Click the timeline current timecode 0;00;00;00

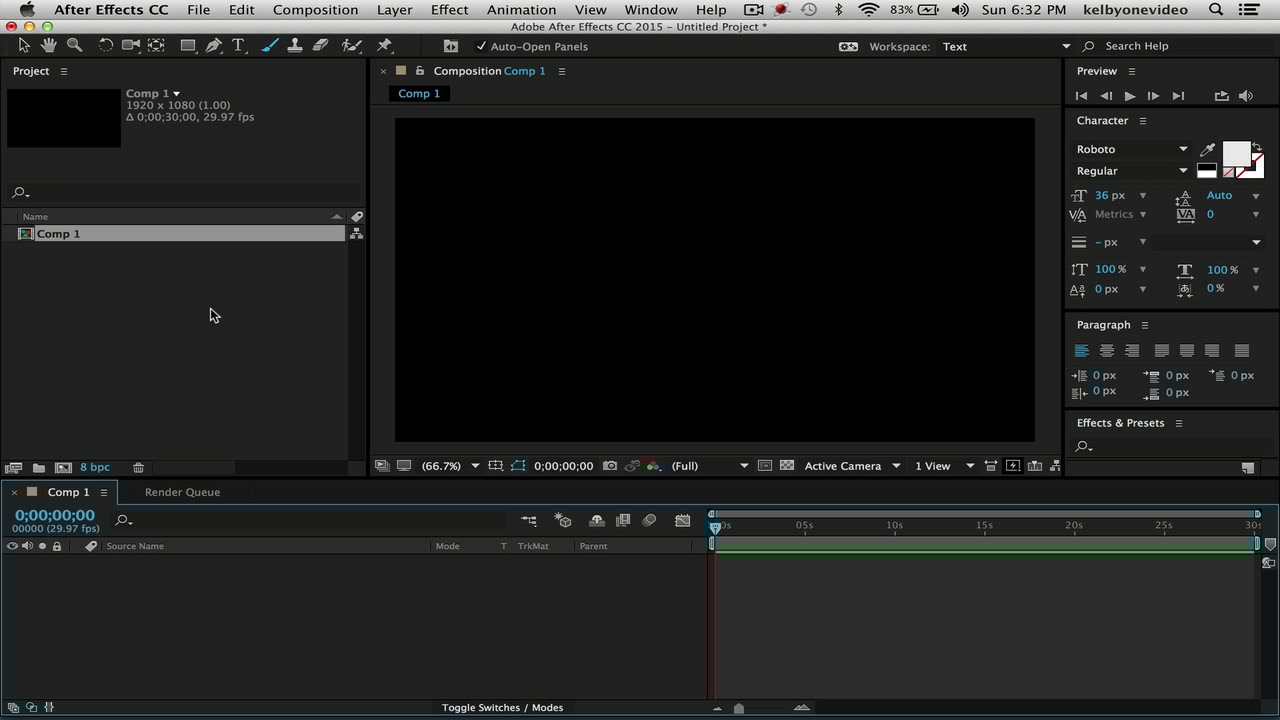tap(55, 515)
